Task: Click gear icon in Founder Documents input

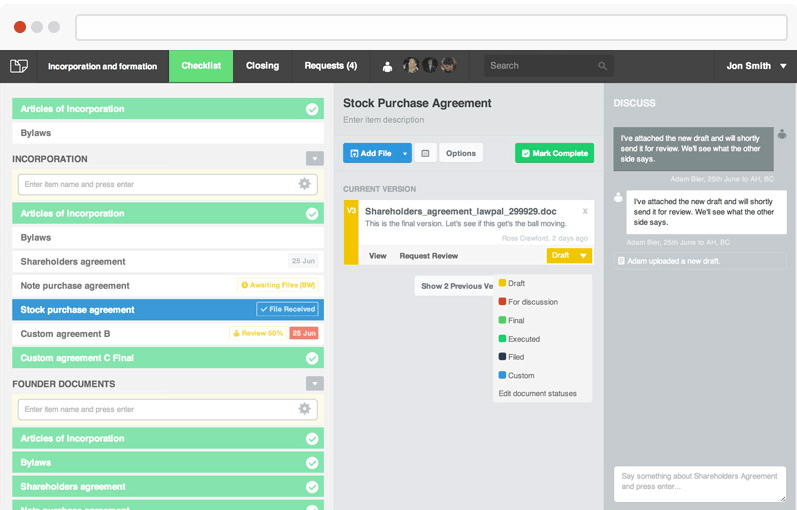Action: click(304, 409)
